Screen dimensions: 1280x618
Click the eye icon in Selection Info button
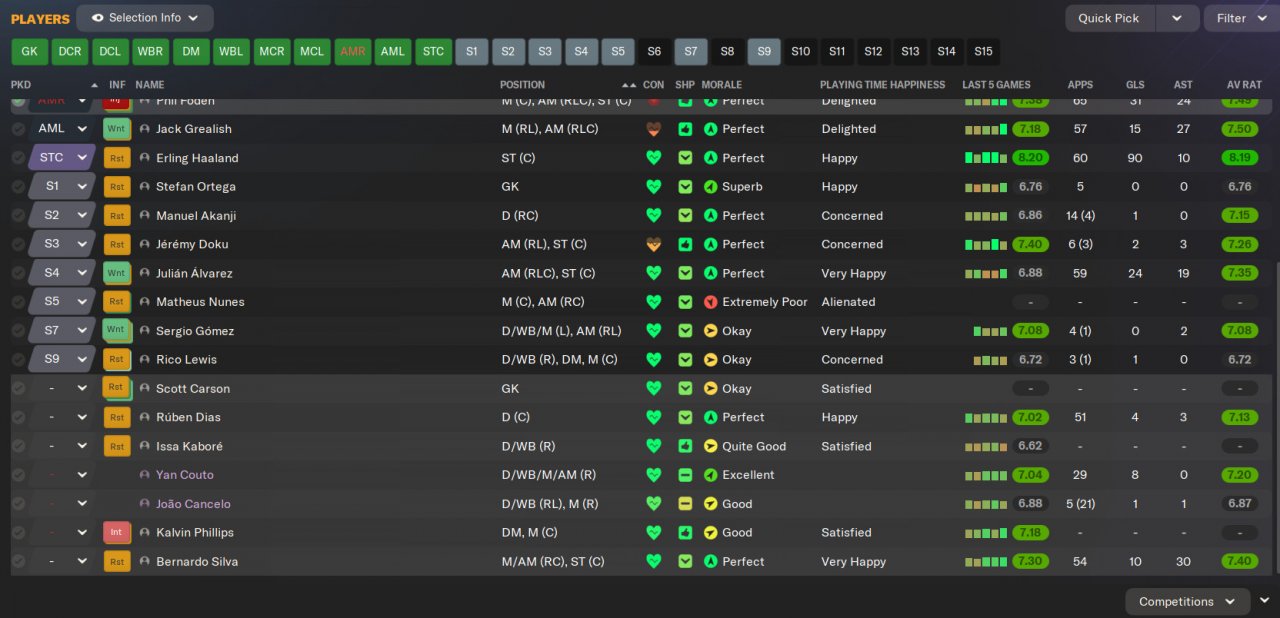click(97, 18)
